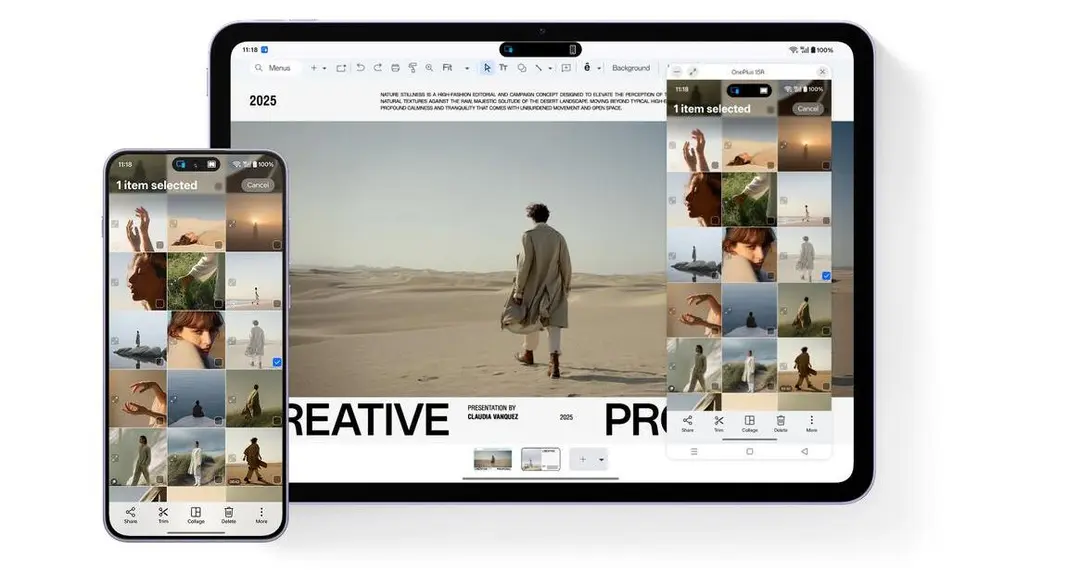
Task: Check the sunset photo checkbox on phone
Action: (x=277, y=245)
